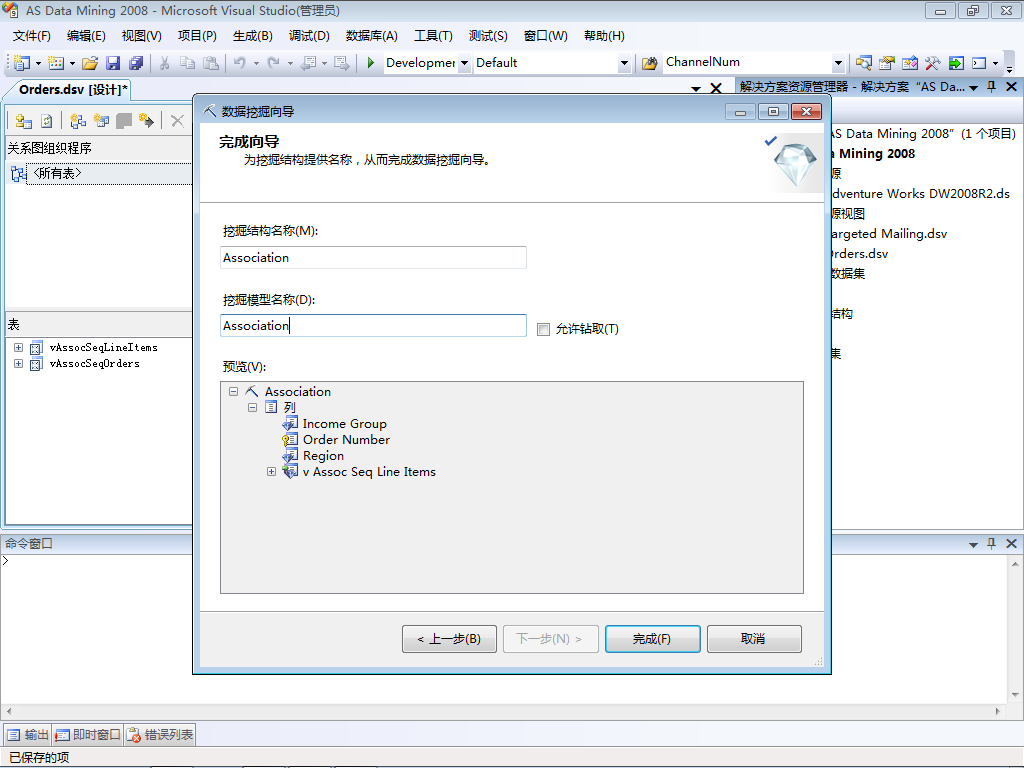Viewport: 1024px width, 768px height.
Task: Click the Delete X icon in DSV toolbar
Action: [x=177, y=121]
